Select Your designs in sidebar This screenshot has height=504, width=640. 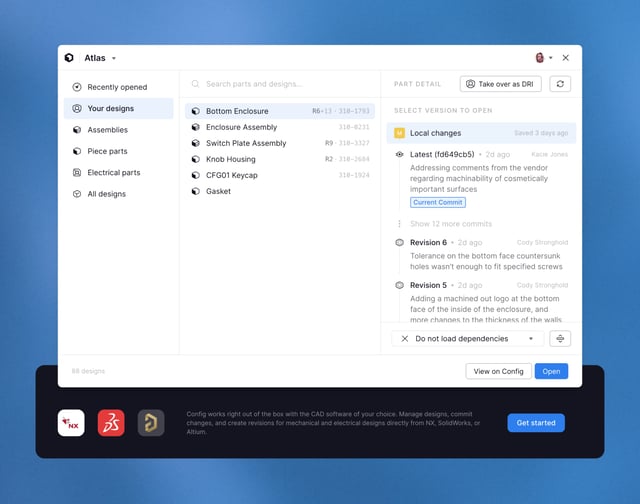[118, 109]
